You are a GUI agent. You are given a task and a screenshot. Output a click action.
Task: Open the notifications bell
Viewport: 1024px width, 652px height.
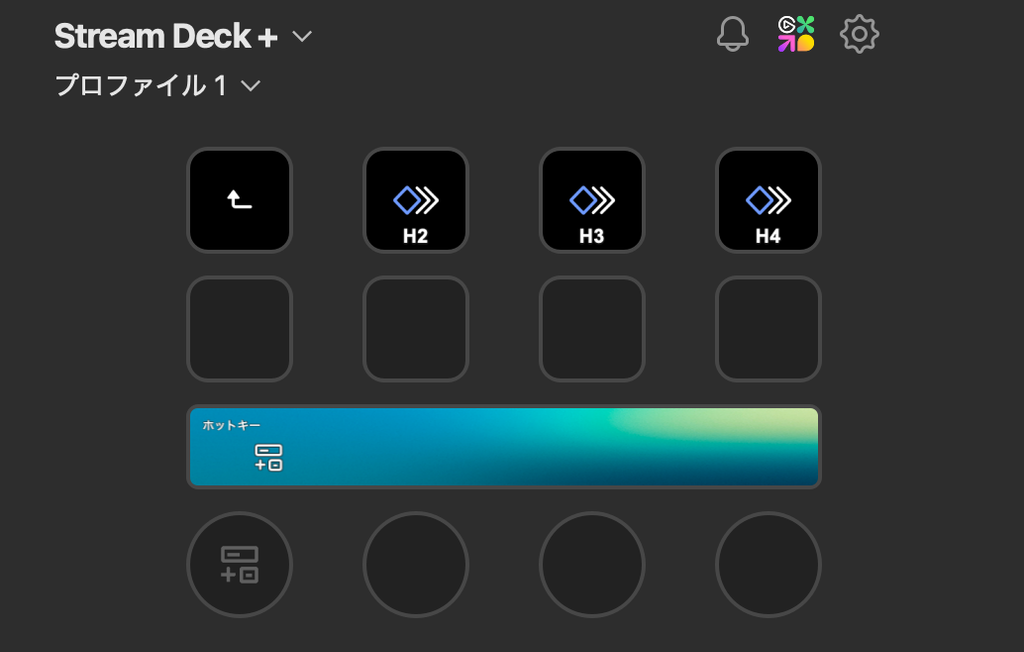732,34
